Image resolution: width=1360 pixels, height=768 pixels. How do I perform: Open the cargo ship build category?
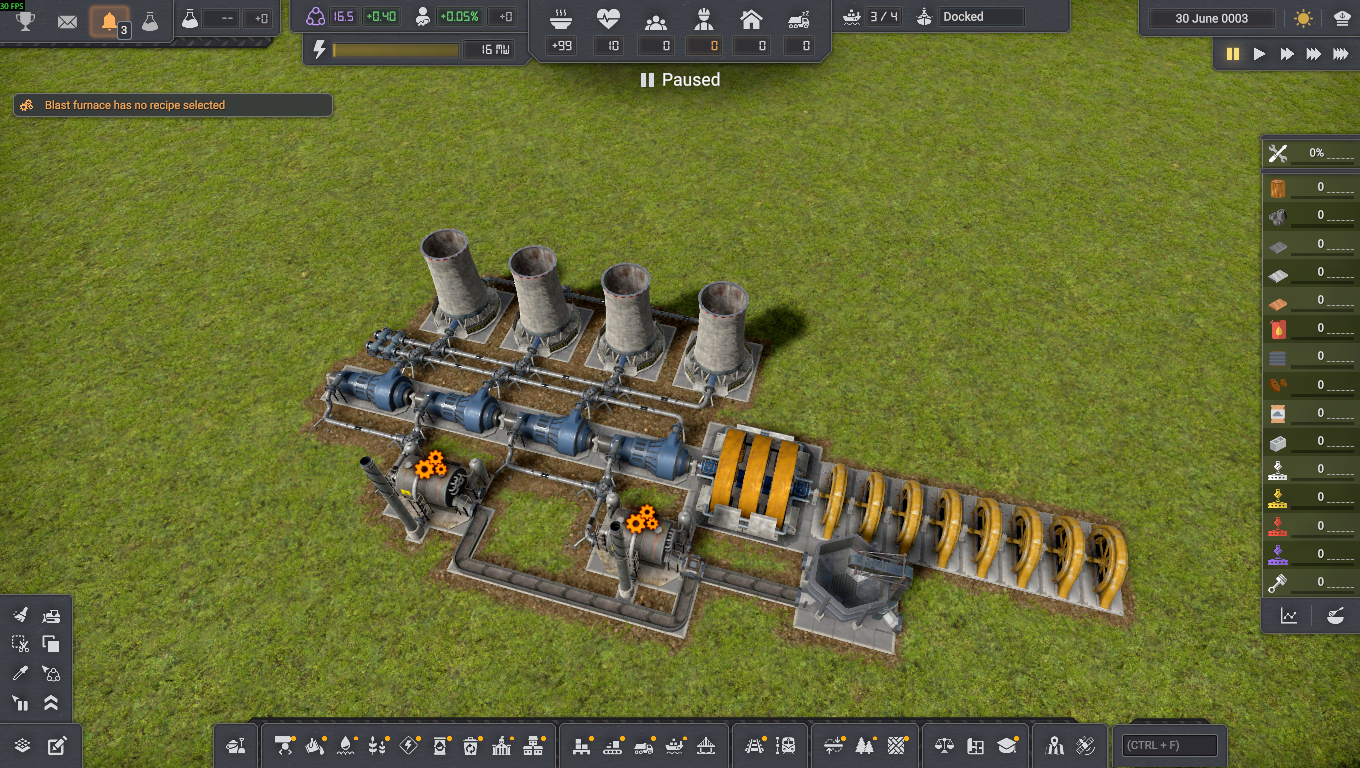[675, 746]
